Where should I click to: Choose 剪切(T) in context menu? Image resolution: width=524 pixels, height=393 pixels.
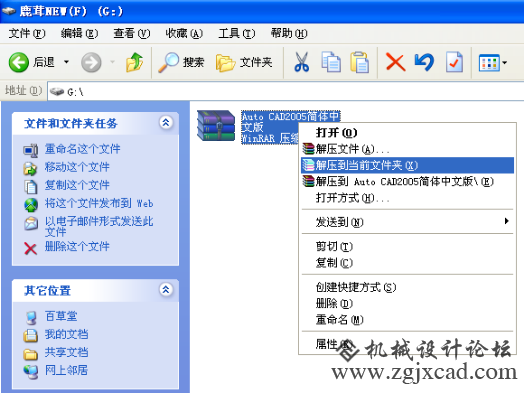coord(407,246)
